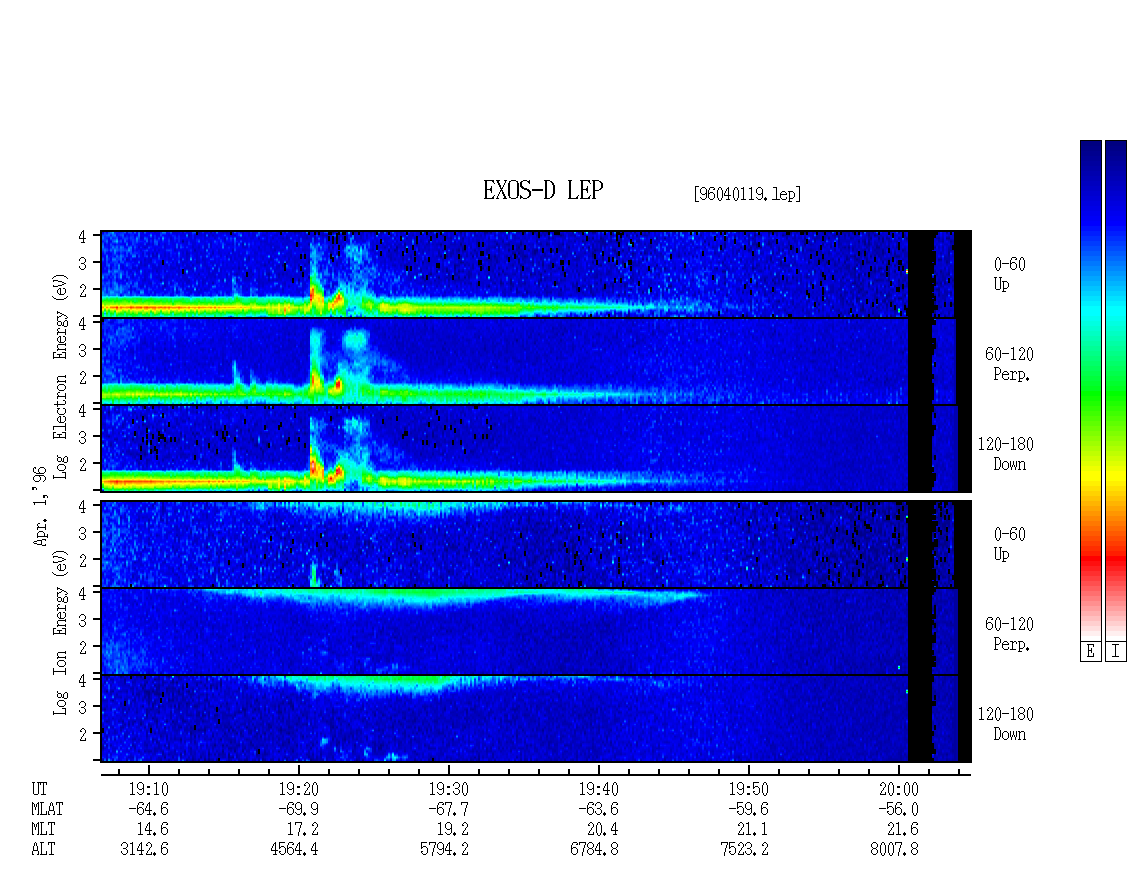Click the MLT row label
1130x875 pixels.
pyautogui.click(x=43, y=829)
